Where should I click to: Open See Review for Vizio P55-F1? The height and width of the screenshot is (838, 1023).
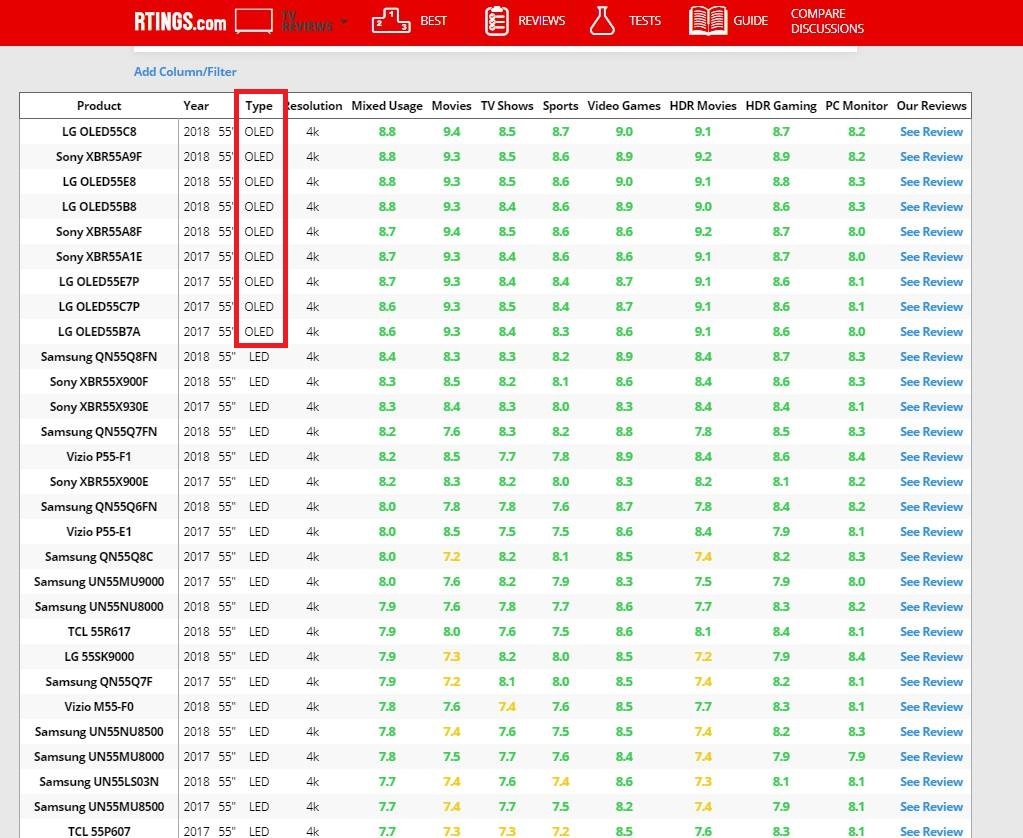(932, 457)
